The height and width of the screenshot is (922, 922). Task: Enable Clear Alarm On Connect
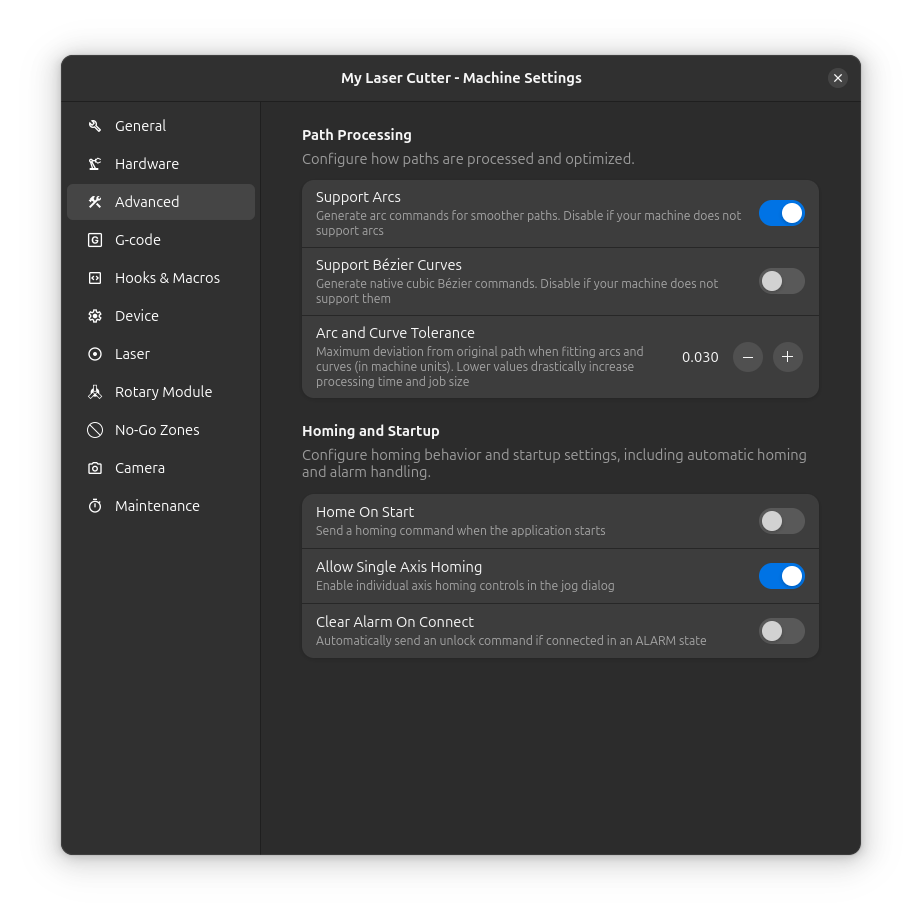pos(781,631)
